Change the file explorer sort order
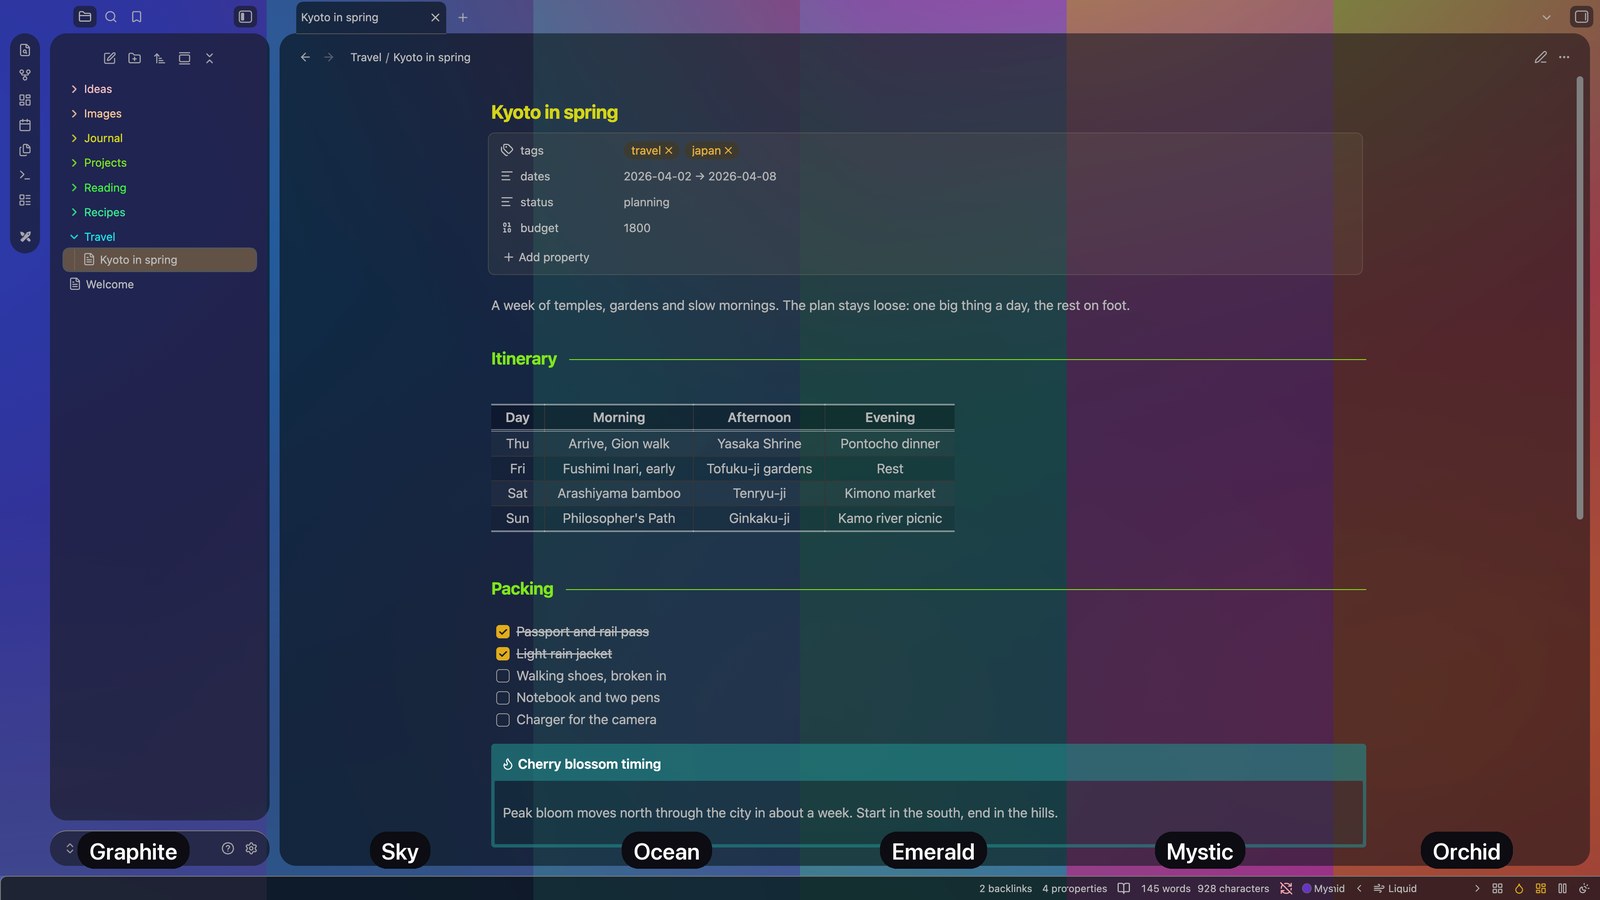 point(160,58)
